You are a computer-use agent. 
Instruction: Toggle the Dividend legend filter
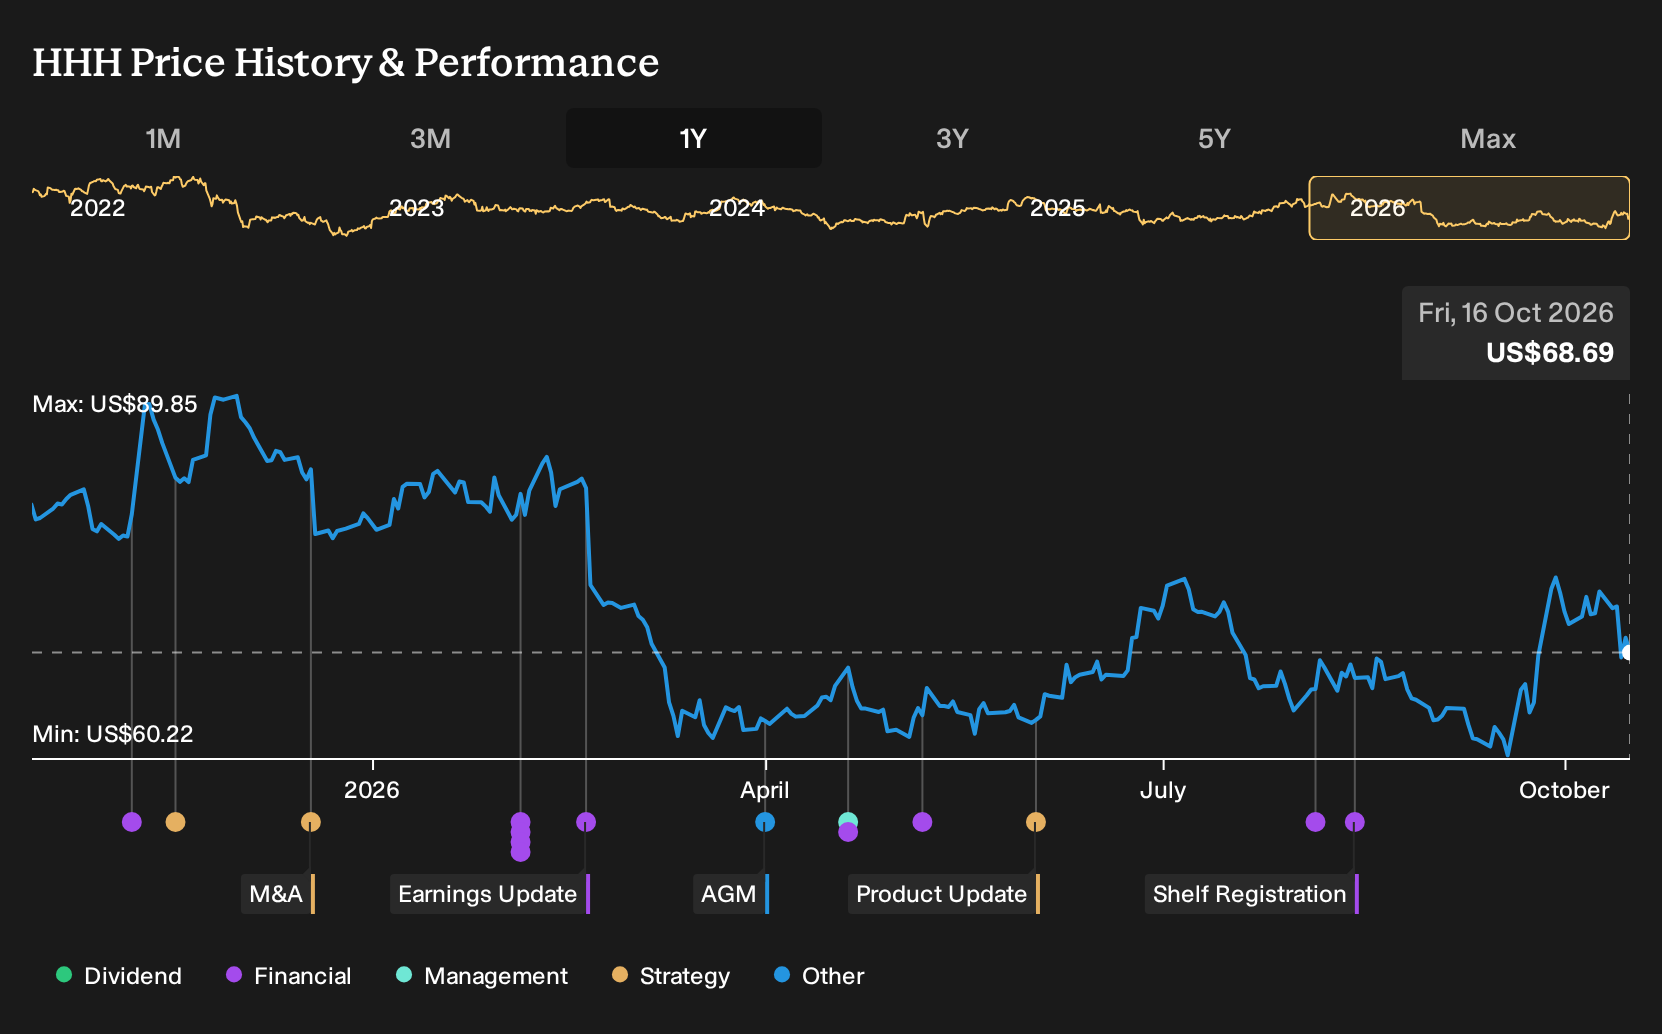(119, 976)
